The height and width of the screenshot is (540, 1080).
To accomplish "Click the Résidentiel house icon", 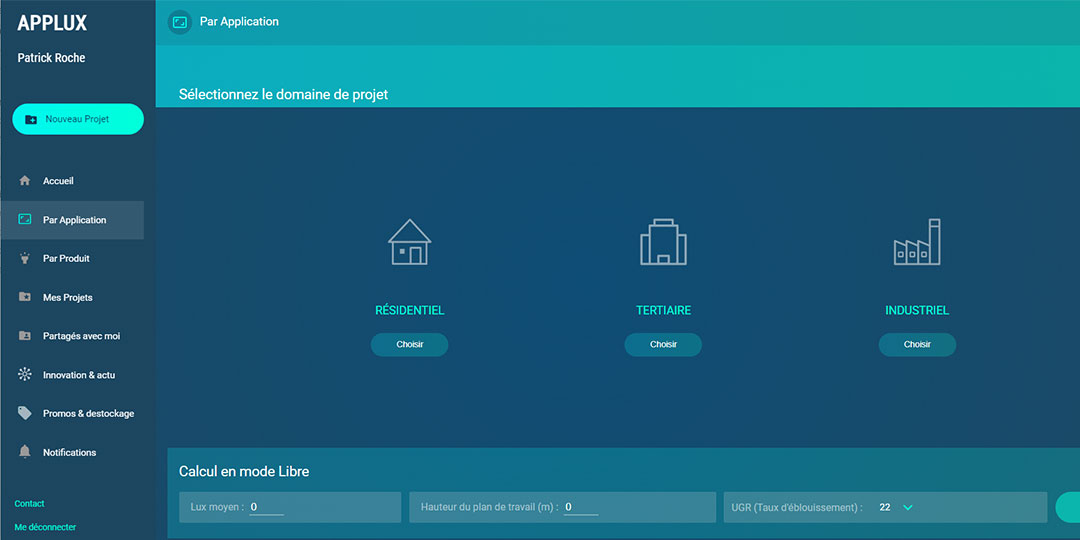I will coord(409,242).
